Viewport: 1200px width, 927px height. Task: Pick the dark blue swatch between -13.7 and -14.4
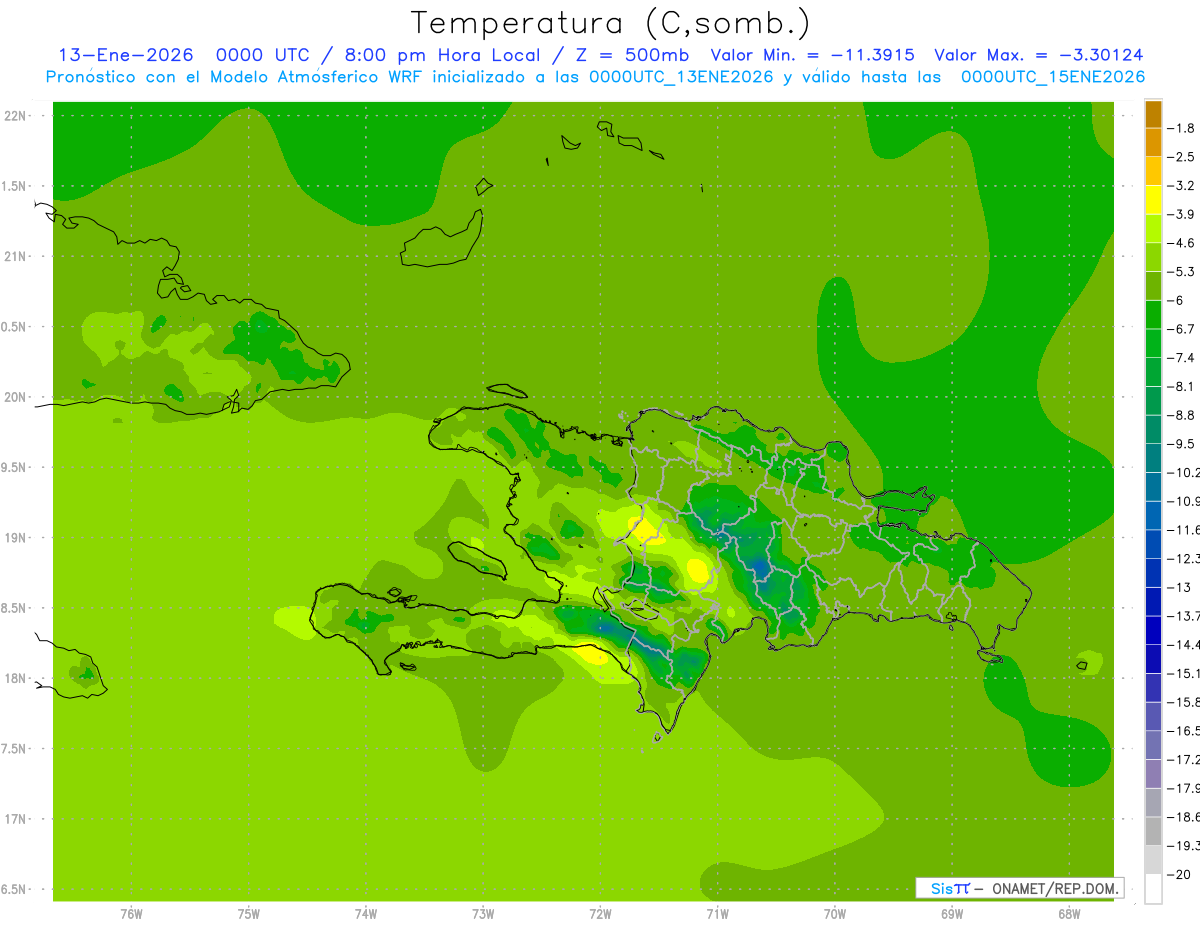tap(1153, 629)
